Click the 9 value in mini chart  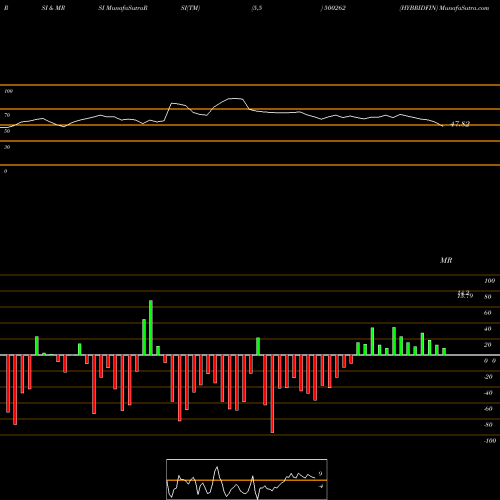[x=320, y=473]
